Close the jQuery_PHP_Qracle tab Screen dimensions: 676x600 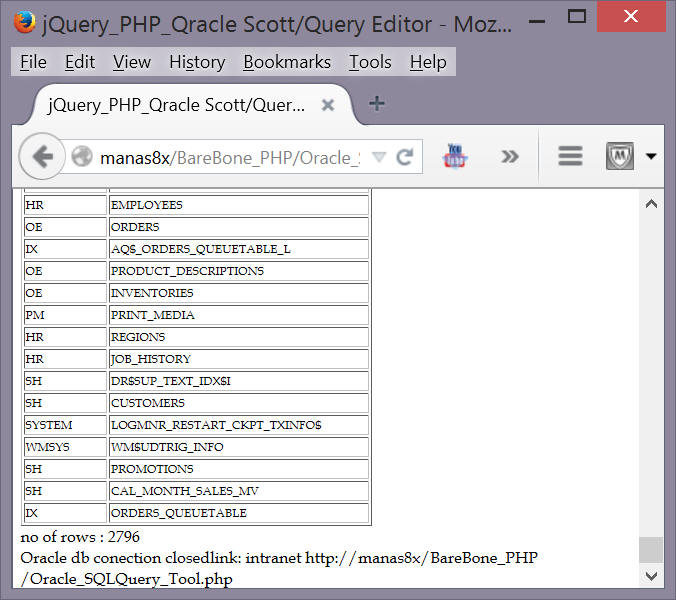pos(328,105)
